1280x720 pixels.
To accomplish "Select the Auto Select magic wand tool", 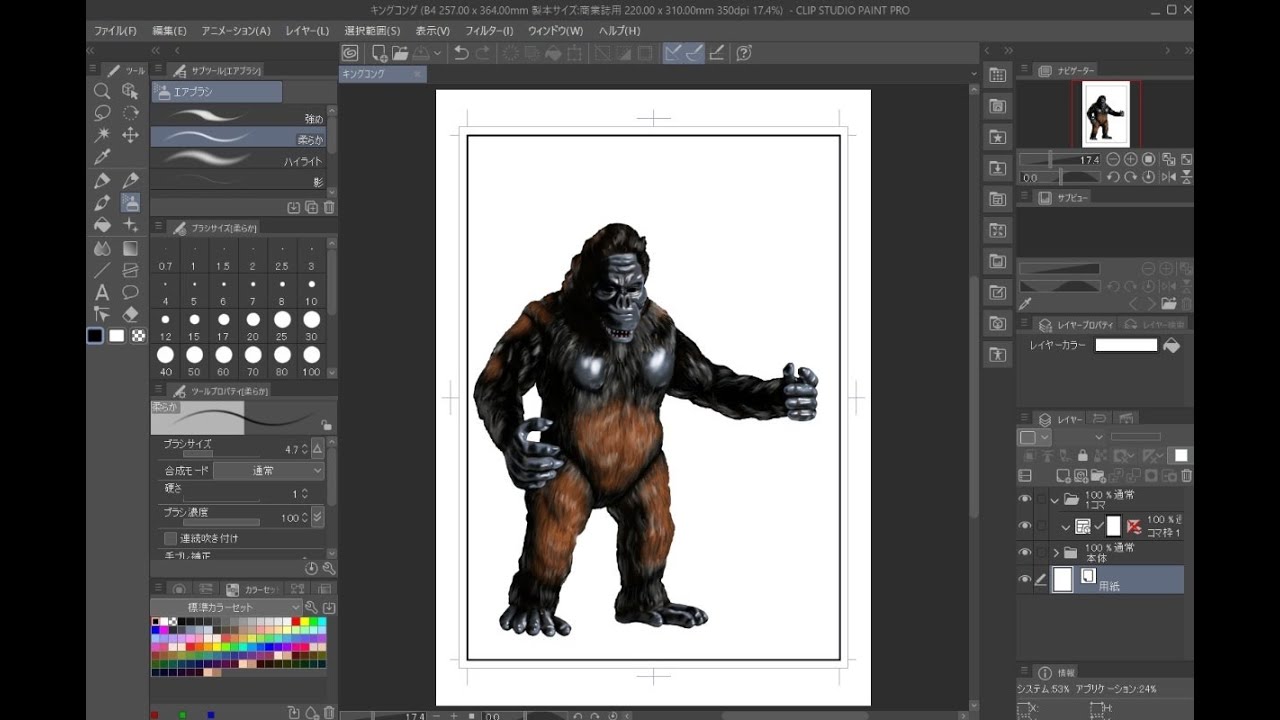I will [101, 135].
